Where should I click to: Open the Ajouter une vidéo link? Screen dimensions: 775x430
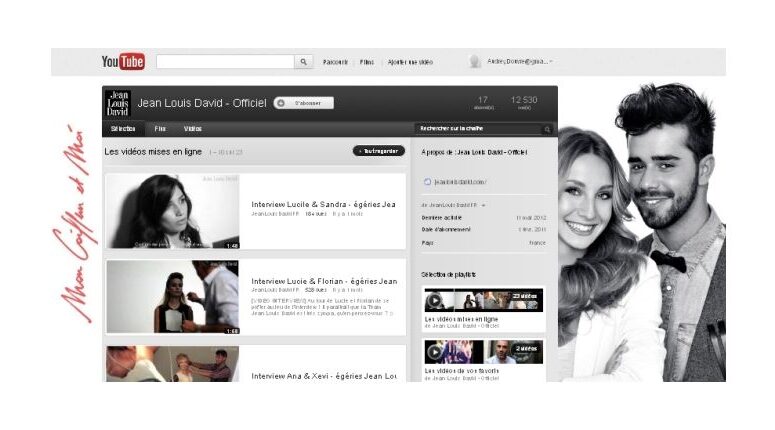(x=410, y=62)
